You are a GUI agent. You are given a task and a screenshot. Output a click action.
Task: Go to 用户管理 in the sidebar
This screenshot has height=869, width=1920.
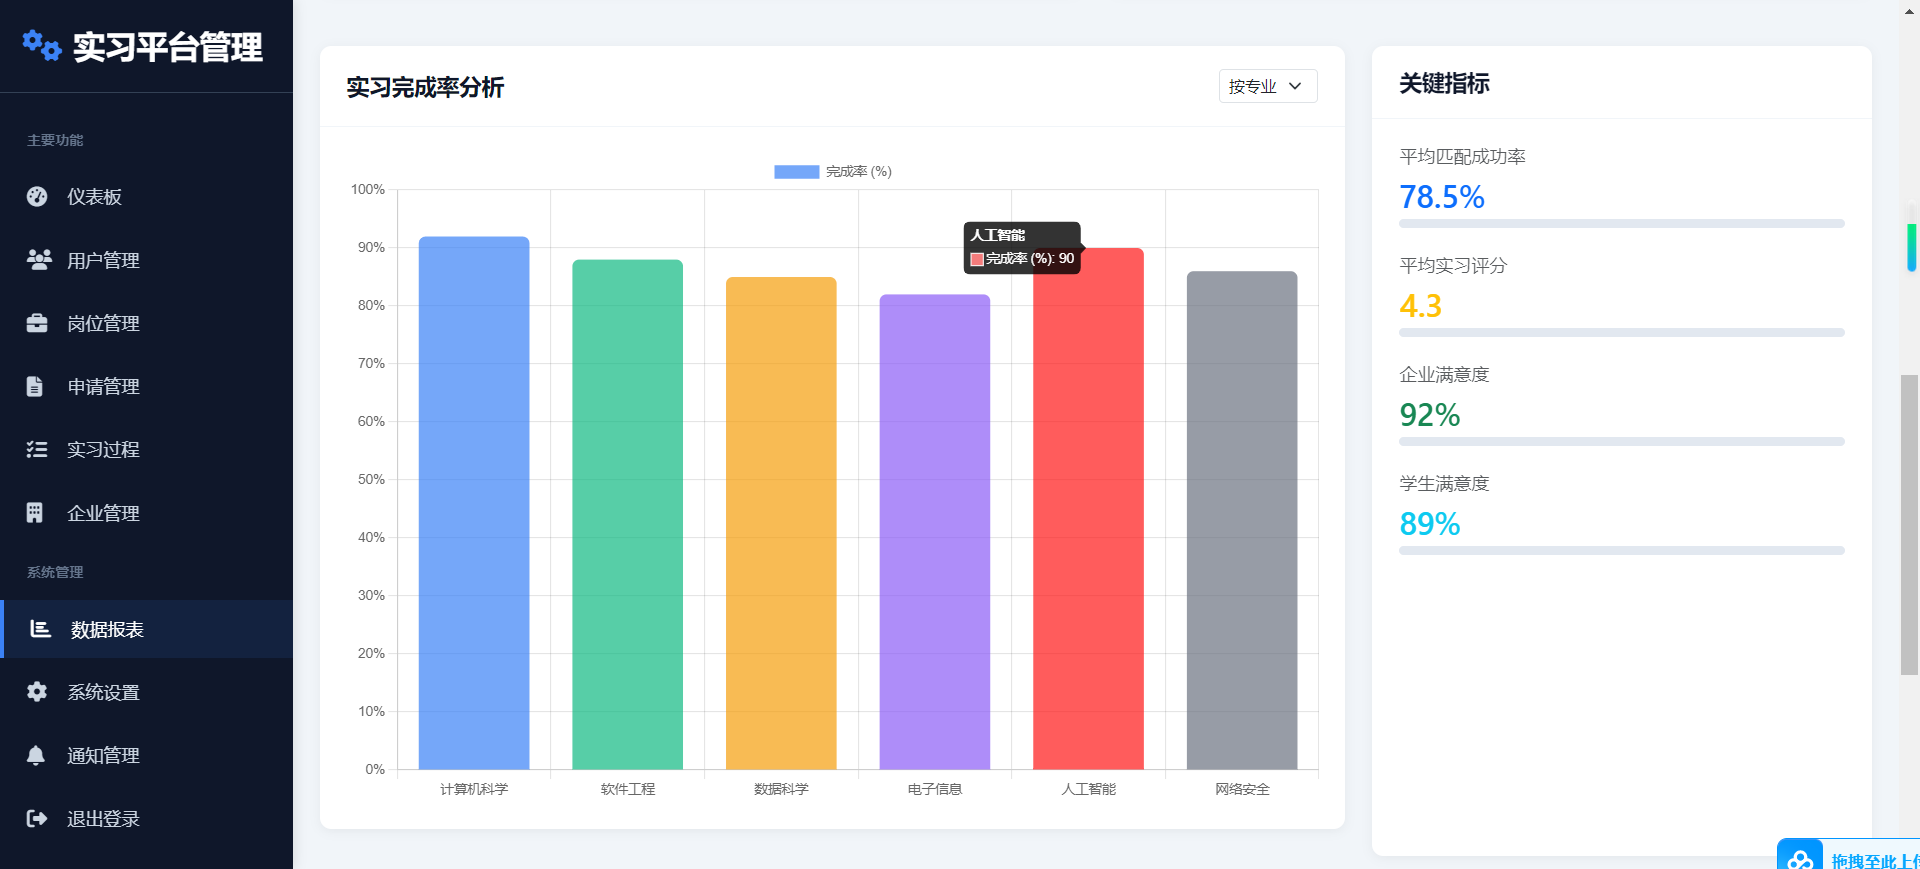coord(147,260)
